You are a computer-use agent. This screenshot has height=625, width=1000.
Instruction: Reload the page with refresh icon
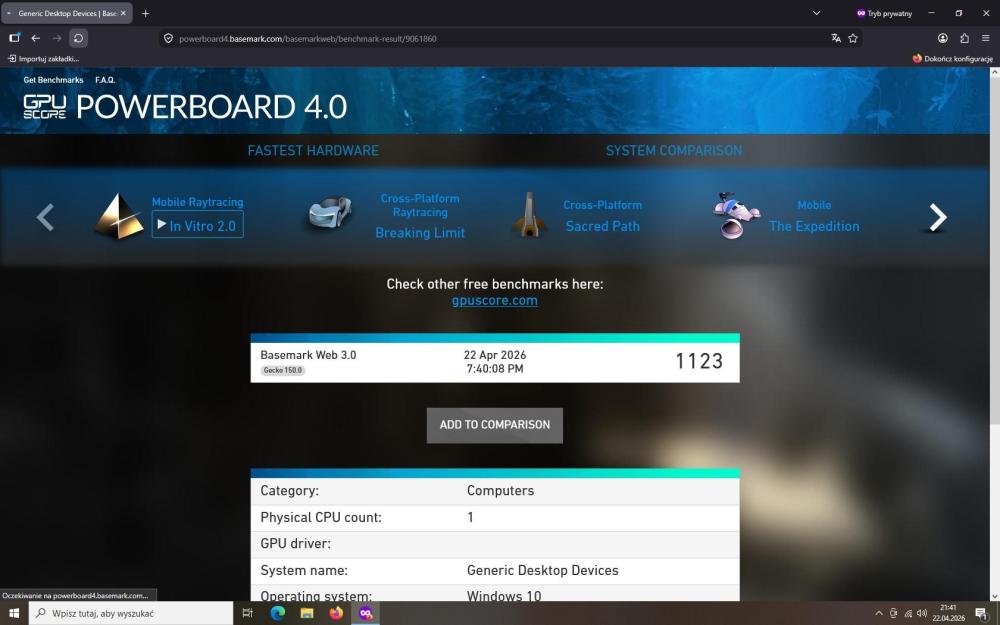(x=78, y=38)
